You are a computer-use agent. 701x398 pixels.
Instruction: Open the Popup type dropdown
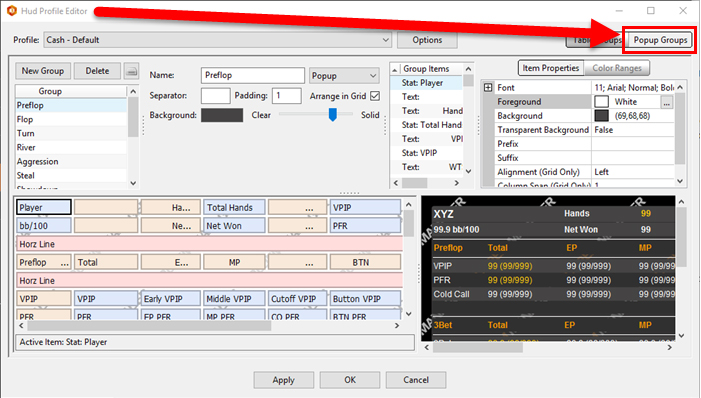(344, 76)
